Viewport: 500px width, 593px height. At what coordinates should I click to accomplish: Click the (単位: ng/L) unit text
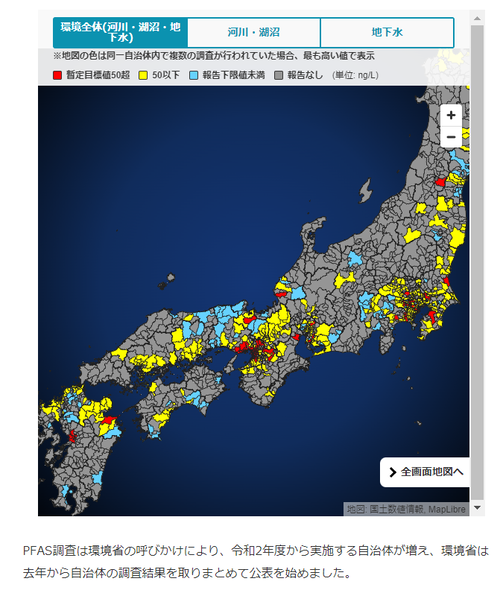355,75
